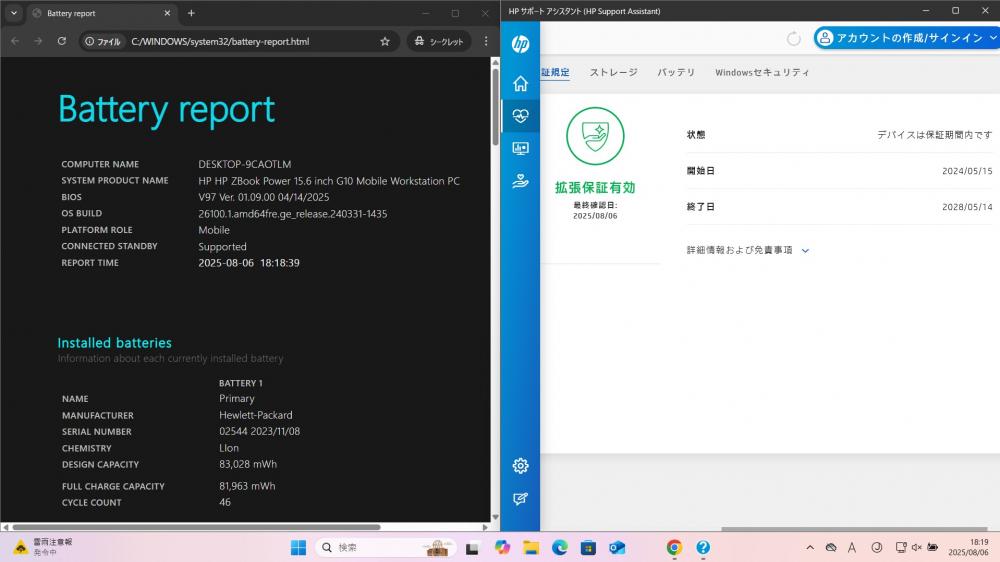Image resolution: width=1000 pixels, height=562 pixels.
Task: Open the support hand-heart sidebar icon
Action: 520,182
